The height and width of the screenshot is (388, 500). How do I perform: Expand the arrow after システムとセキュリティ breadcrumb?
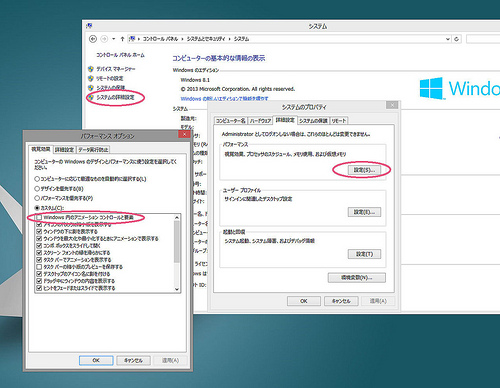pyautogui.click(x=230, y=39)
